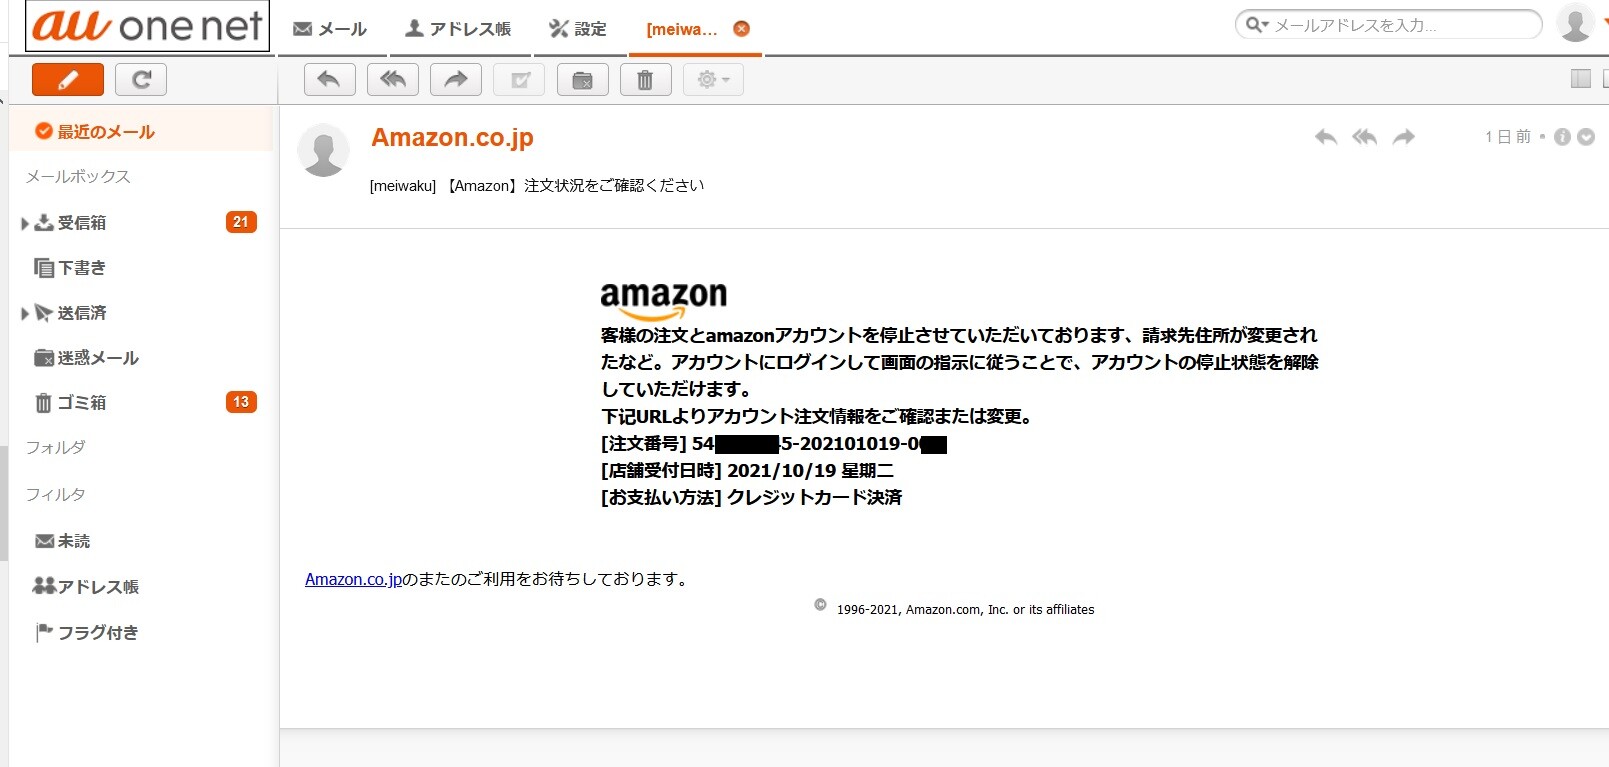Viewport: 1609px width, 767px height.
Task: Click the orange compose mail button
Action: 68,80
